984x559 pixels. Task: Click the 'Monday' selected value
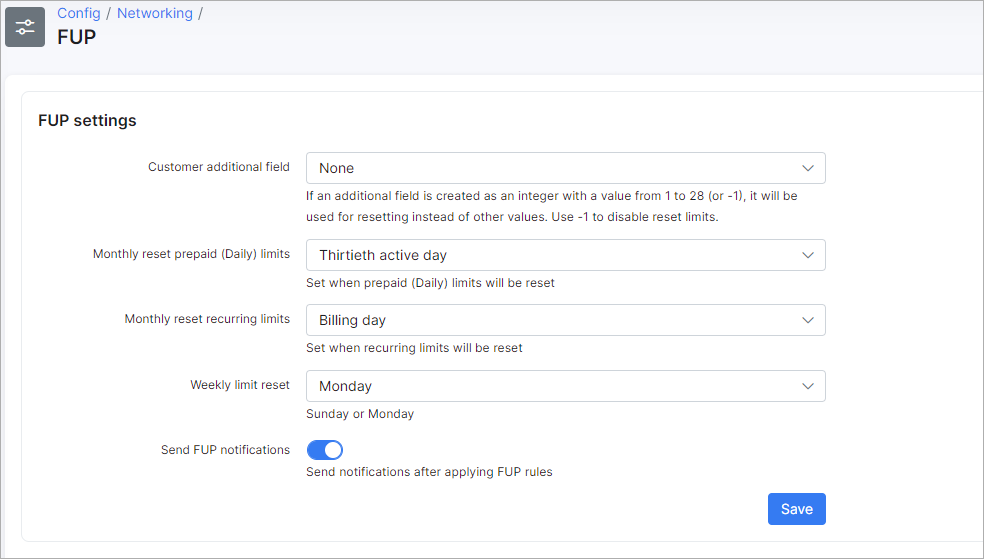pyautogui.click(x=345, y=386)
